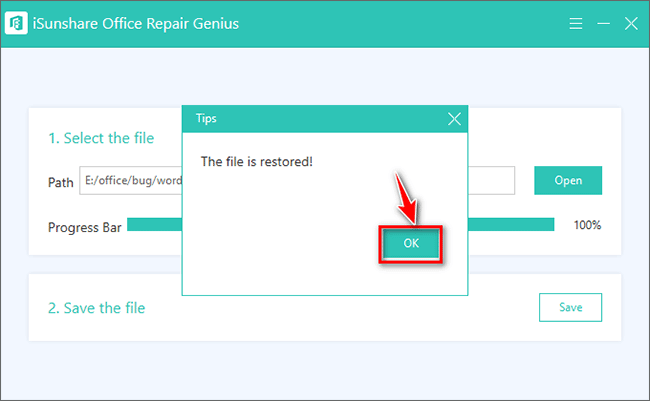Minimize the Office Repair Genius window
The image size is (650, 401).
click(603, 23)
